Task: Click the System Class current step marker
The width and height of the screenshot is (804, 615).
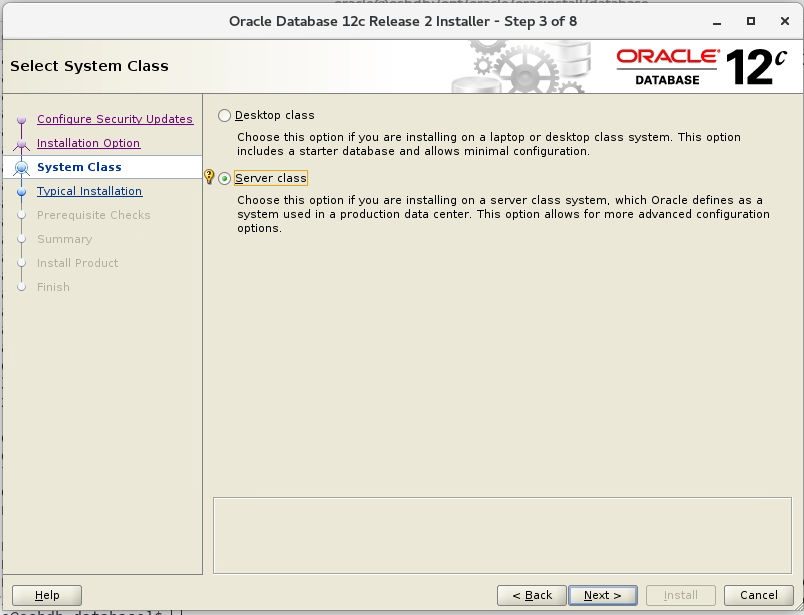Action: point(22,168)
